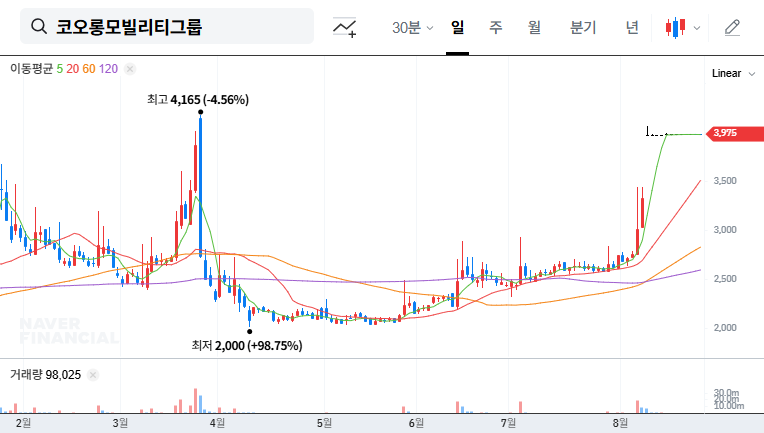Viewport: 764px width, 433px height.
Task: Click the lowest price marker dot
Action: coord(249,332)
